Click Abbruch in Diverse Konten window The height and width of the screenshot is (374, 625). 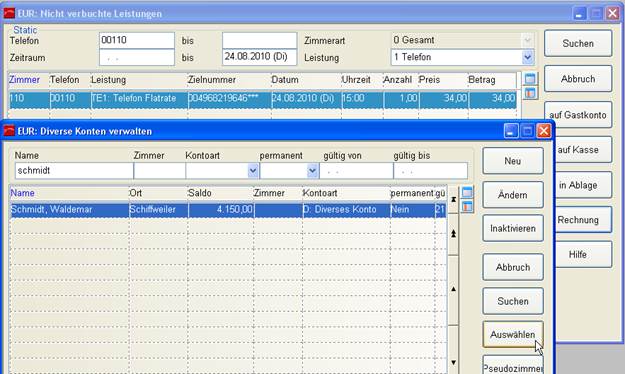click(x=513, y=267)
